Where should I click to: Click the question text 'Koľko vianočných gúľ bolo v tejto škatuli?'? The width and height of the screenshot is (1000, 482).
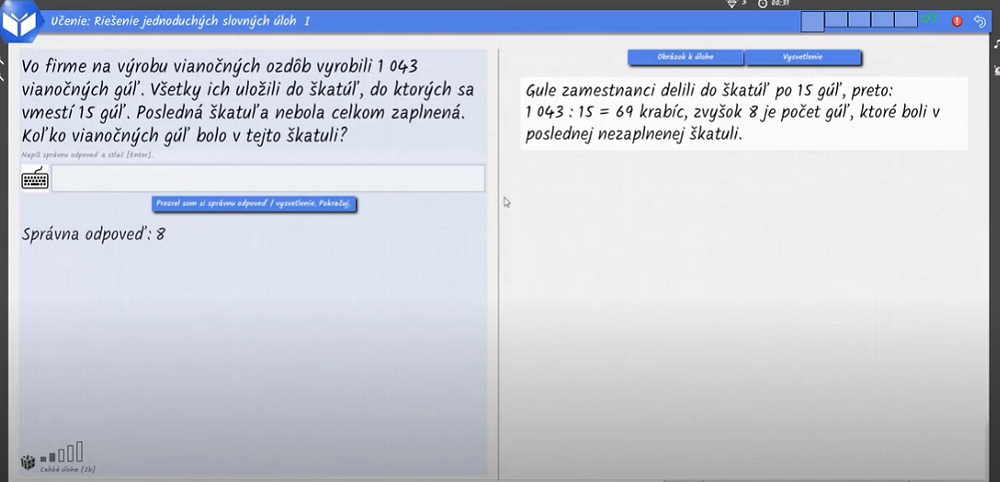(185, 137)
